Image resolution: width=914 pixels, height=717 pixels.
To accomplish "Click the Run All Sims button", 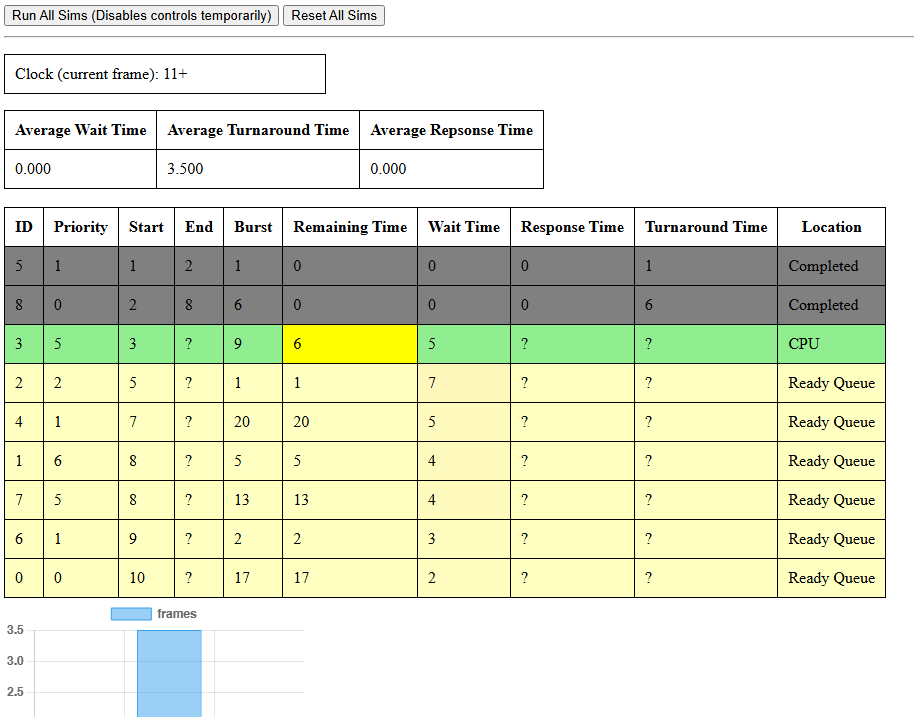I will pyautogui.click(x=141, y=16).
